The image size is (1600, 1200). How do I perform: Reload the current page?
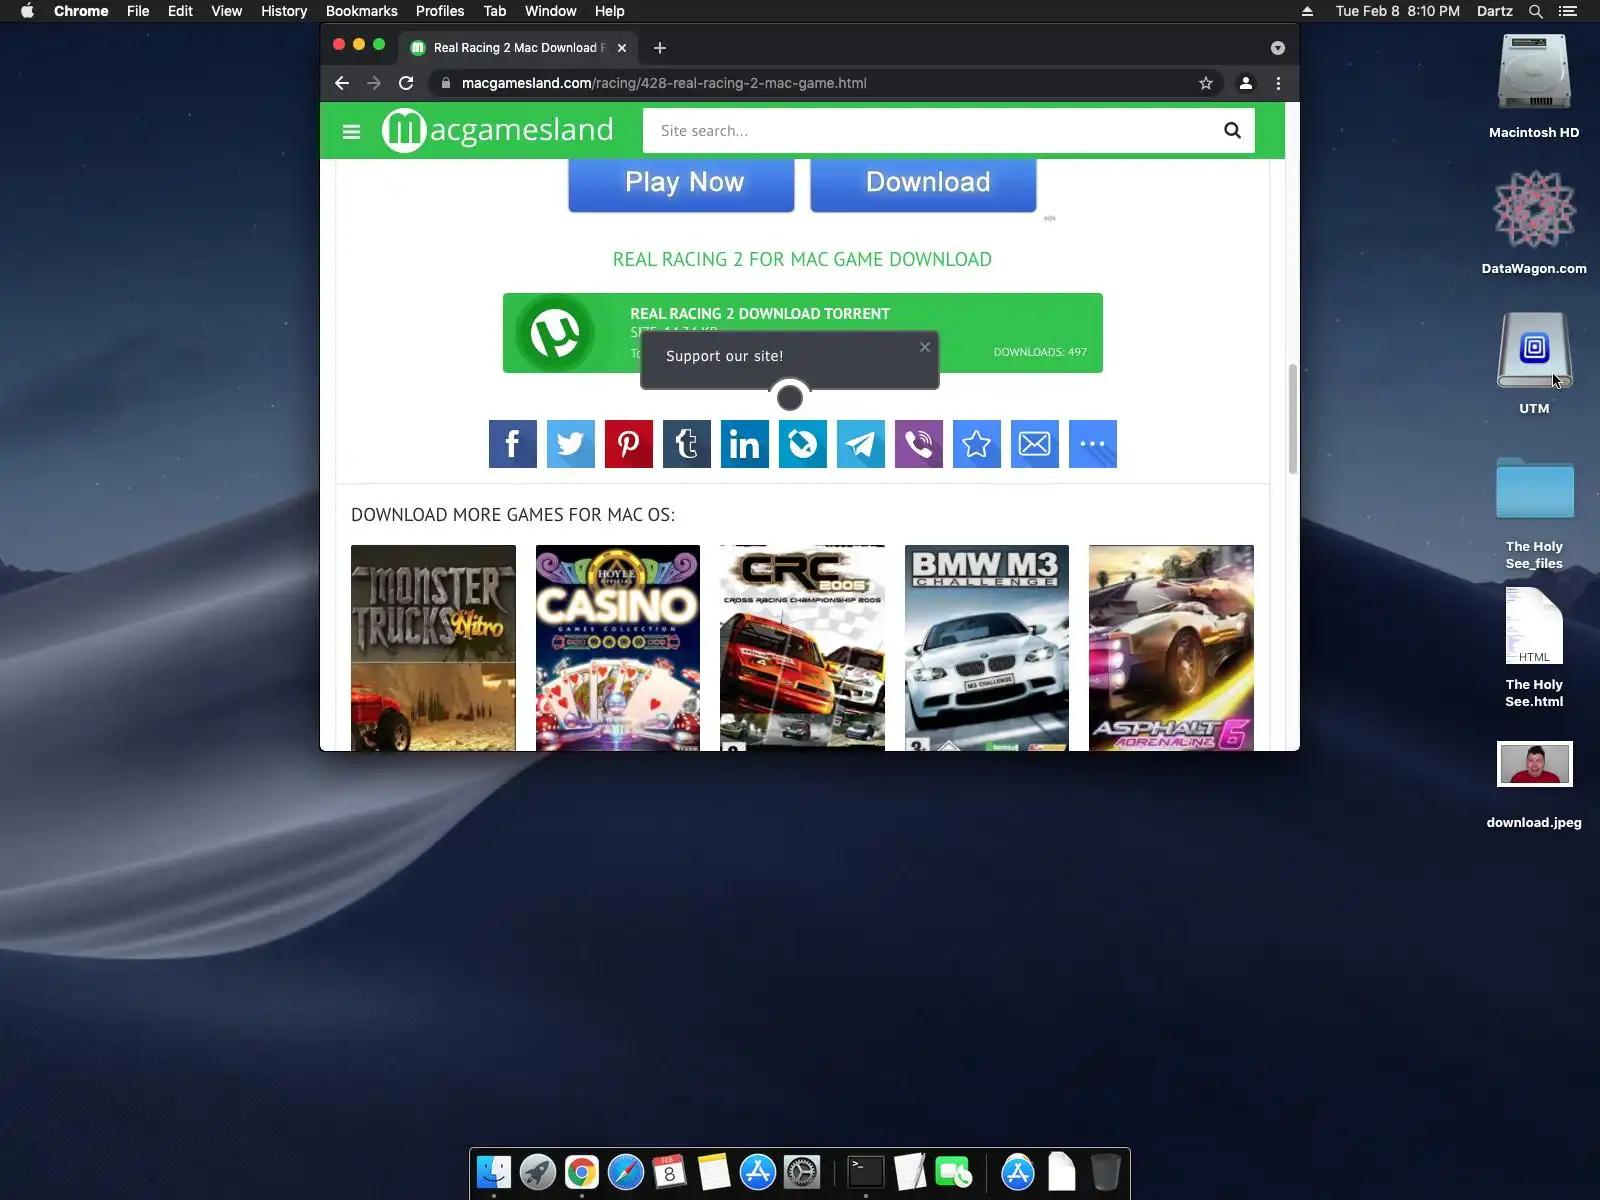[x=406, y=83]
